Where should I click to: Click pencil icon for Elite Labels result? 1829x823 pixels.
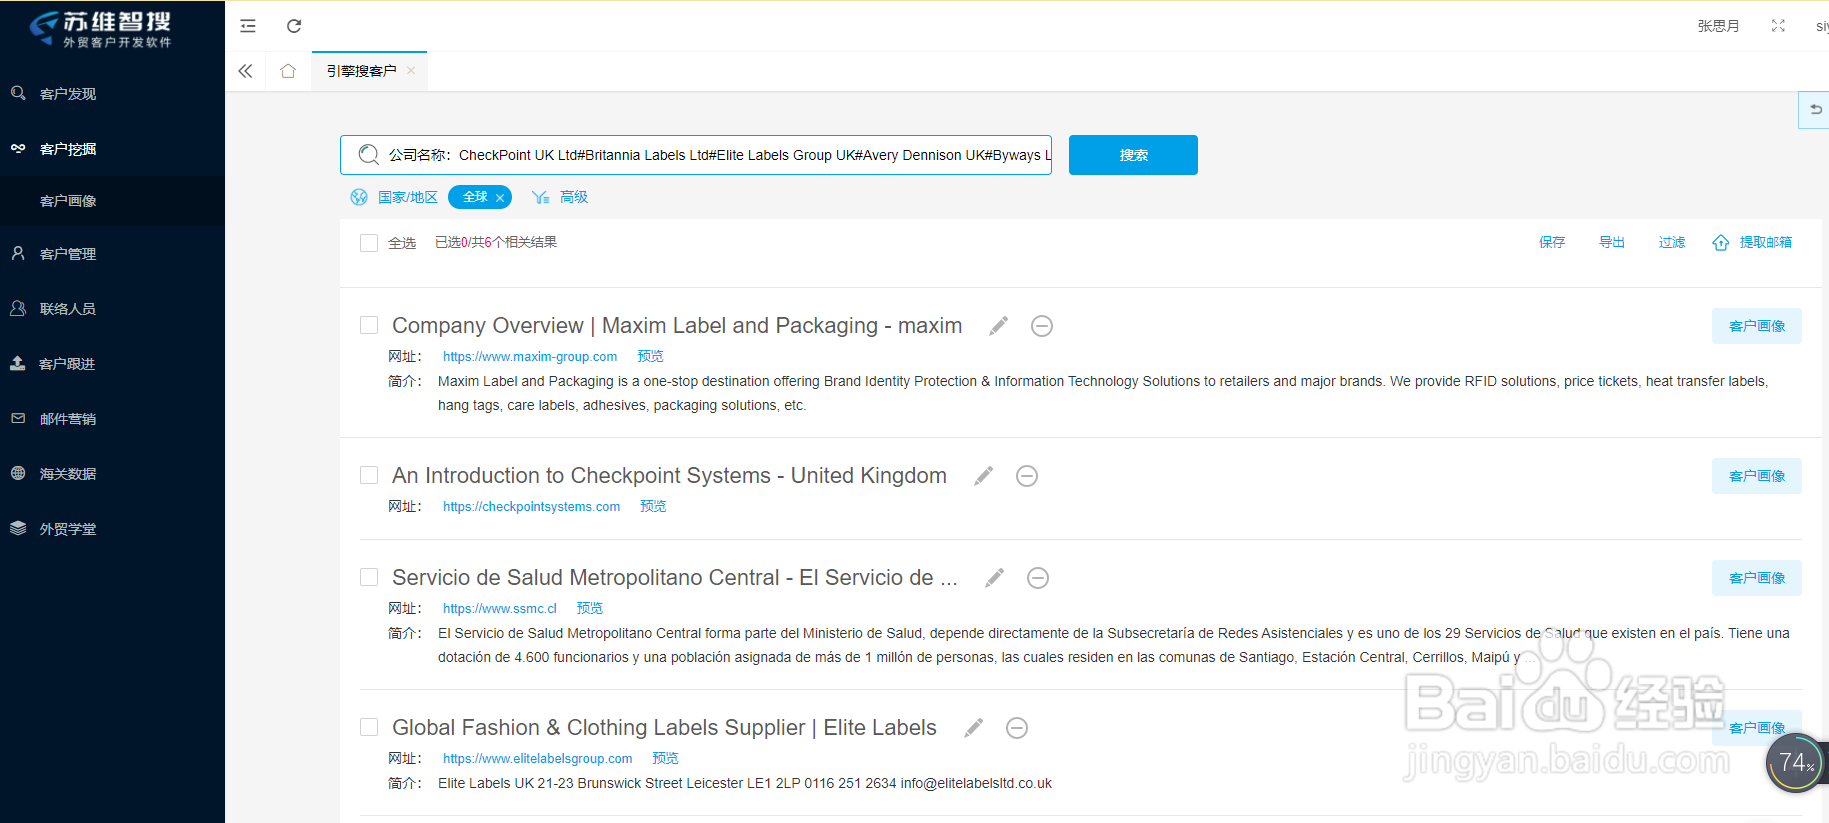pyautogui.click(x=973, y=728)
